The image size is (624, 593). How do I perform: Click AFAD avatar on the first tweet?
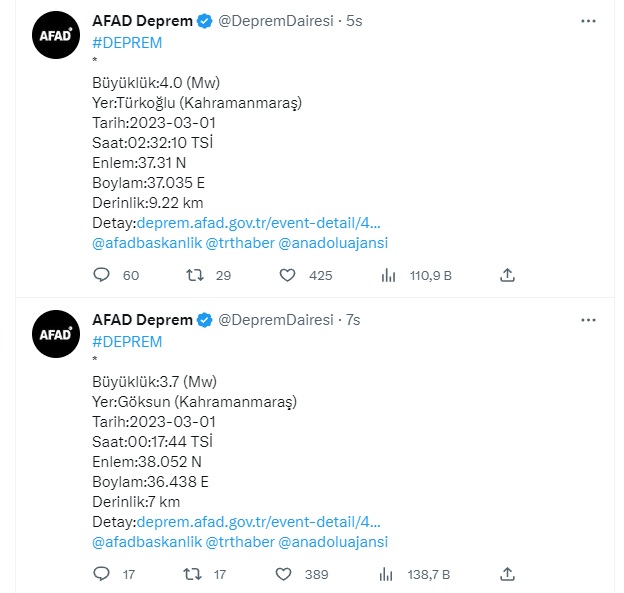pos(54,35)
